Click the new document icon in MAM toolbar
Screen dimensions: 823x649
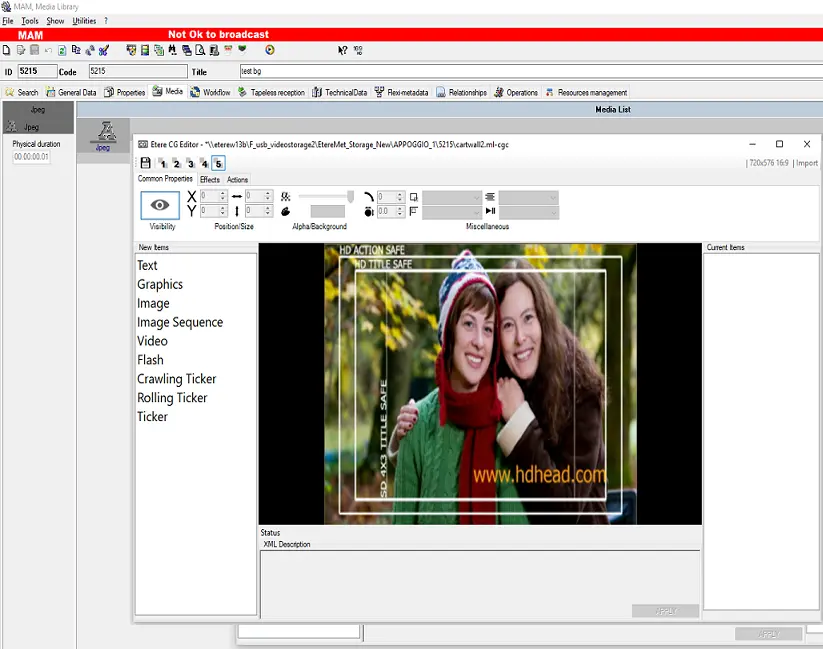[7, 50]
